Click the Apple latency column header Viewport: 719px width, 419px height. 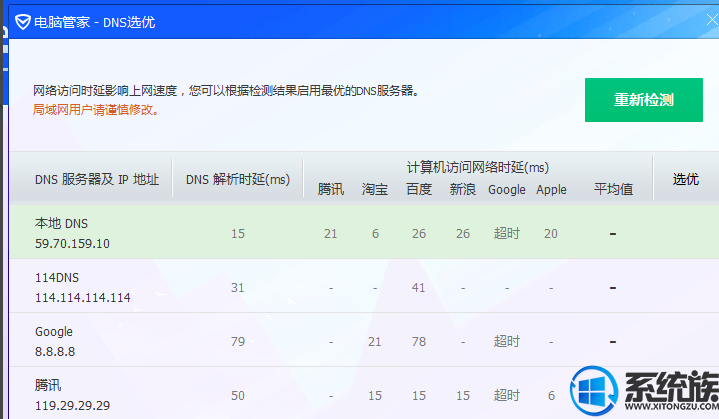(551, 189)
